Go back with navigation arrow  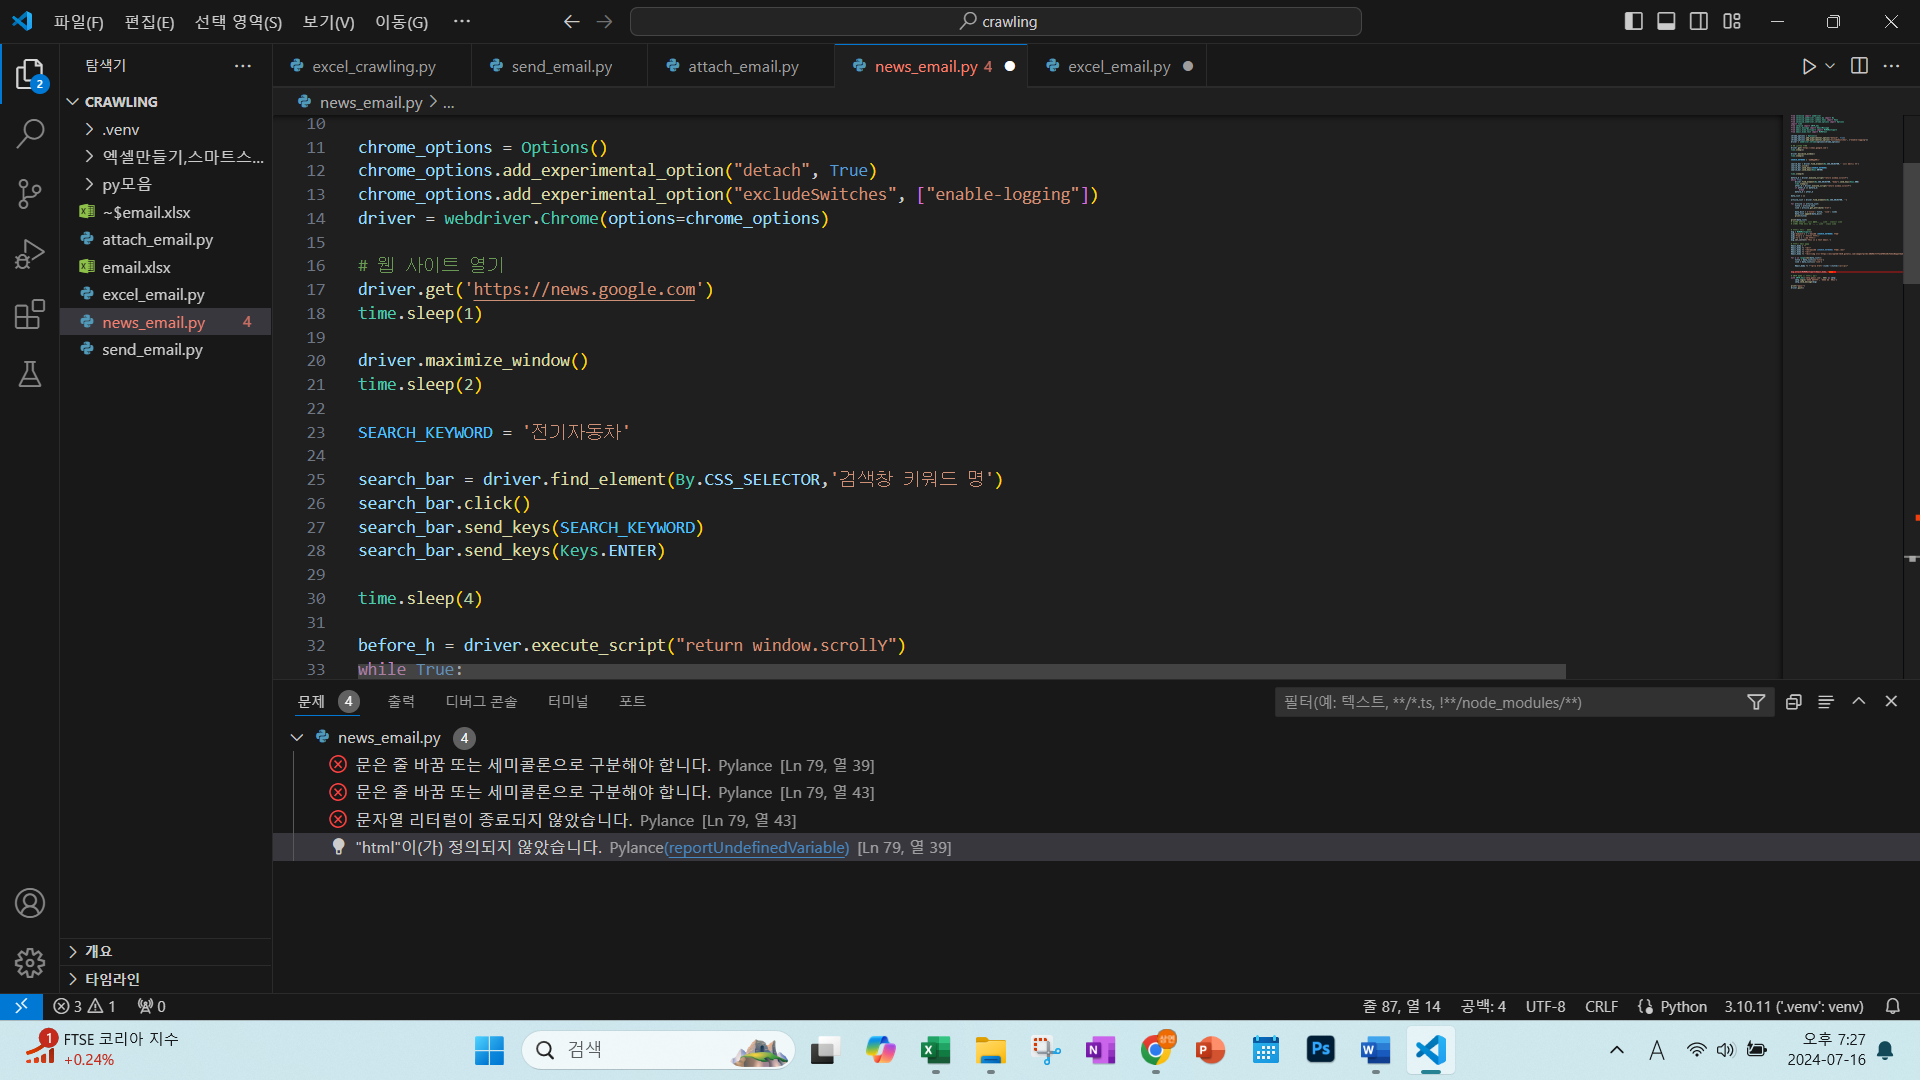571,21
